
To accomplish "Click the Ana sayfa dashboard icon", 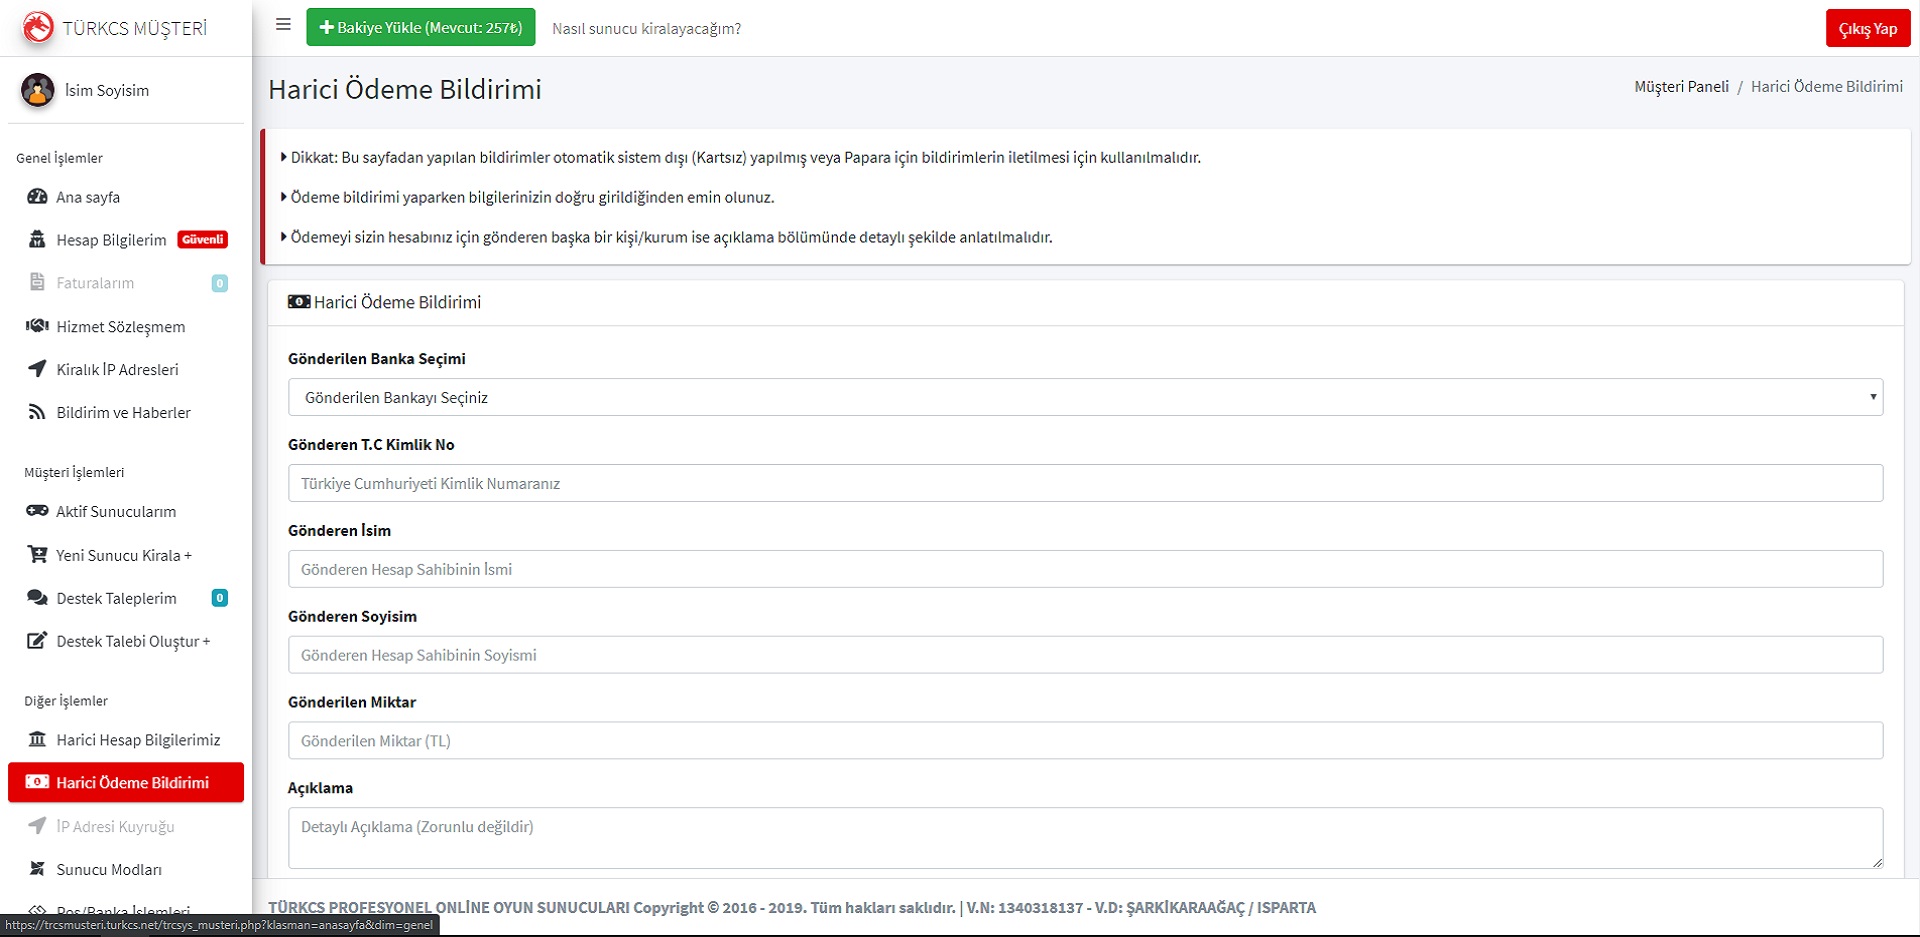I will (x=37, y=197).
